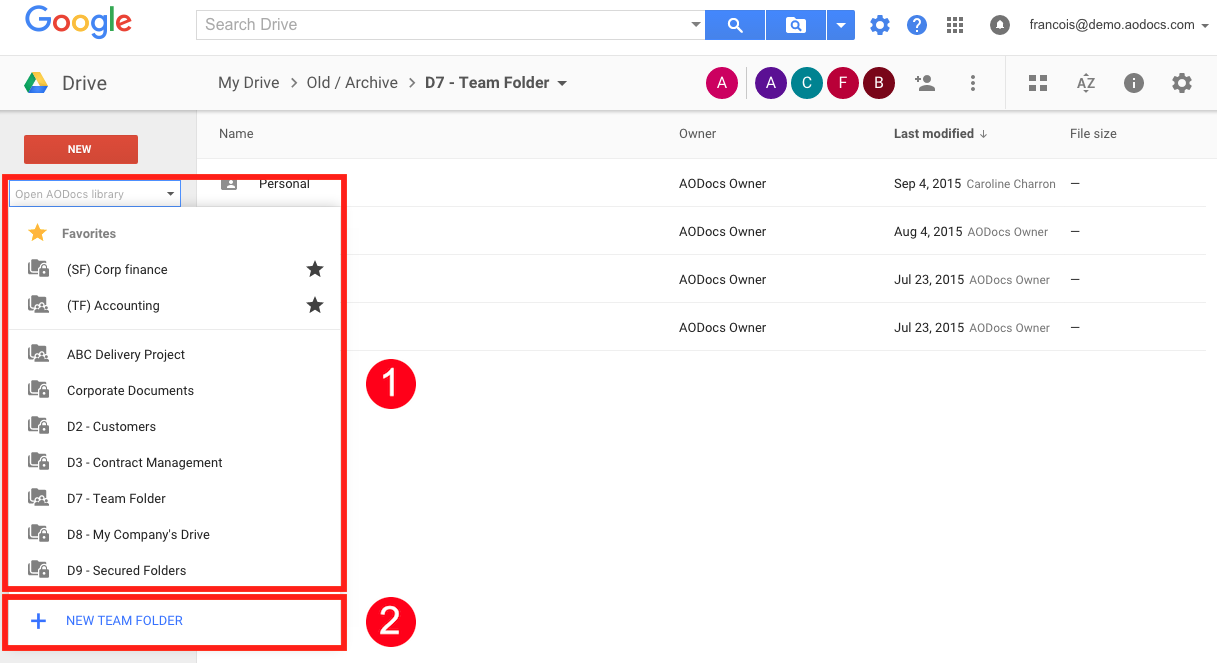Click the folder search button beside the magnifier
This screenshot has height=663, width=1217.
(796, 25)
